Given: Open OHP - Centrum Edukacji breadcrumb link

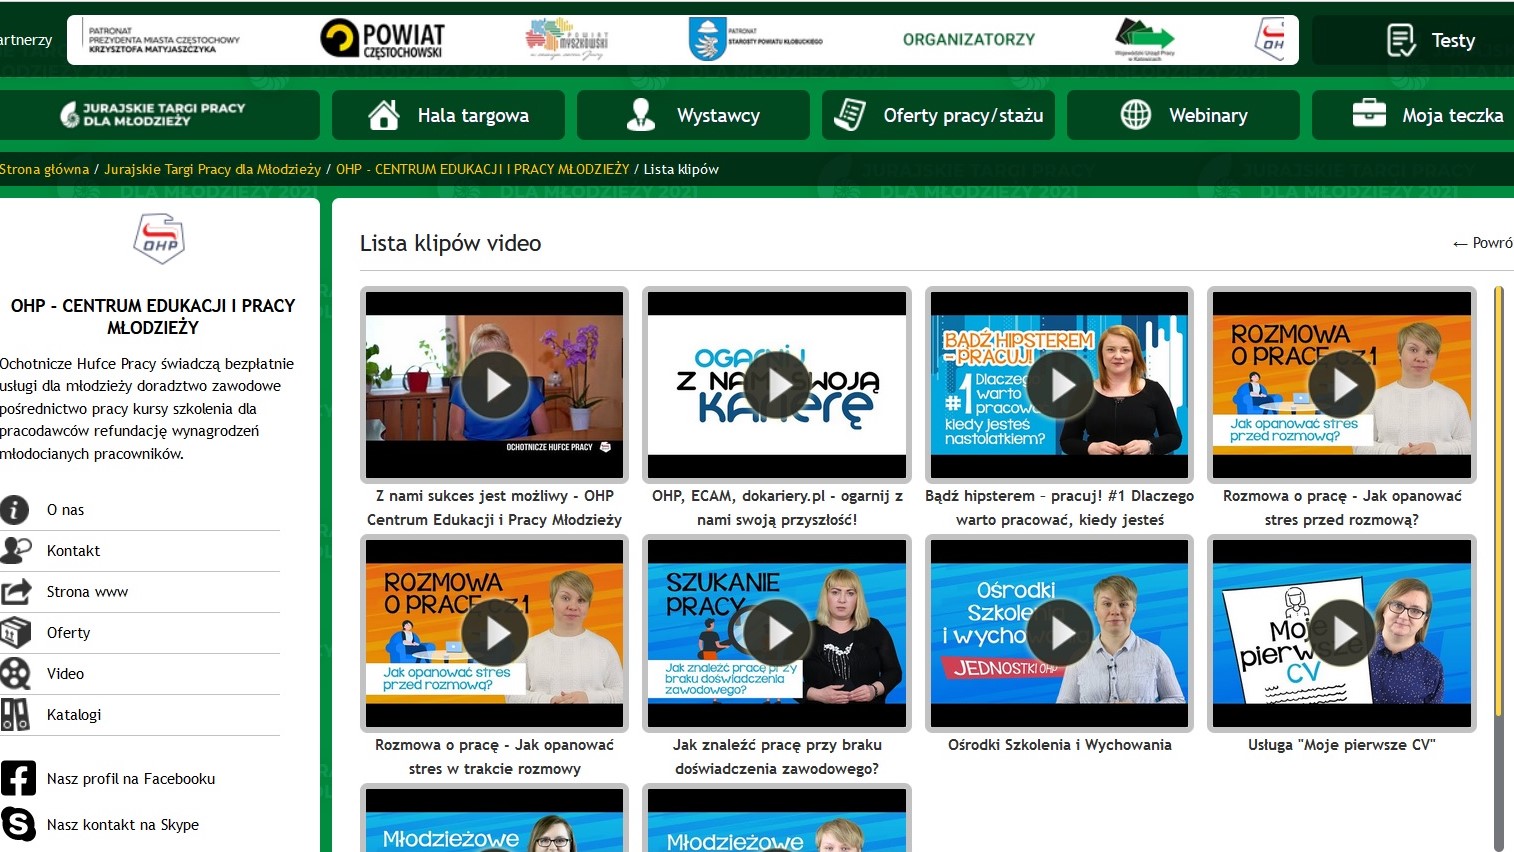Looking at the screenshot, I should tap(483, 169).
